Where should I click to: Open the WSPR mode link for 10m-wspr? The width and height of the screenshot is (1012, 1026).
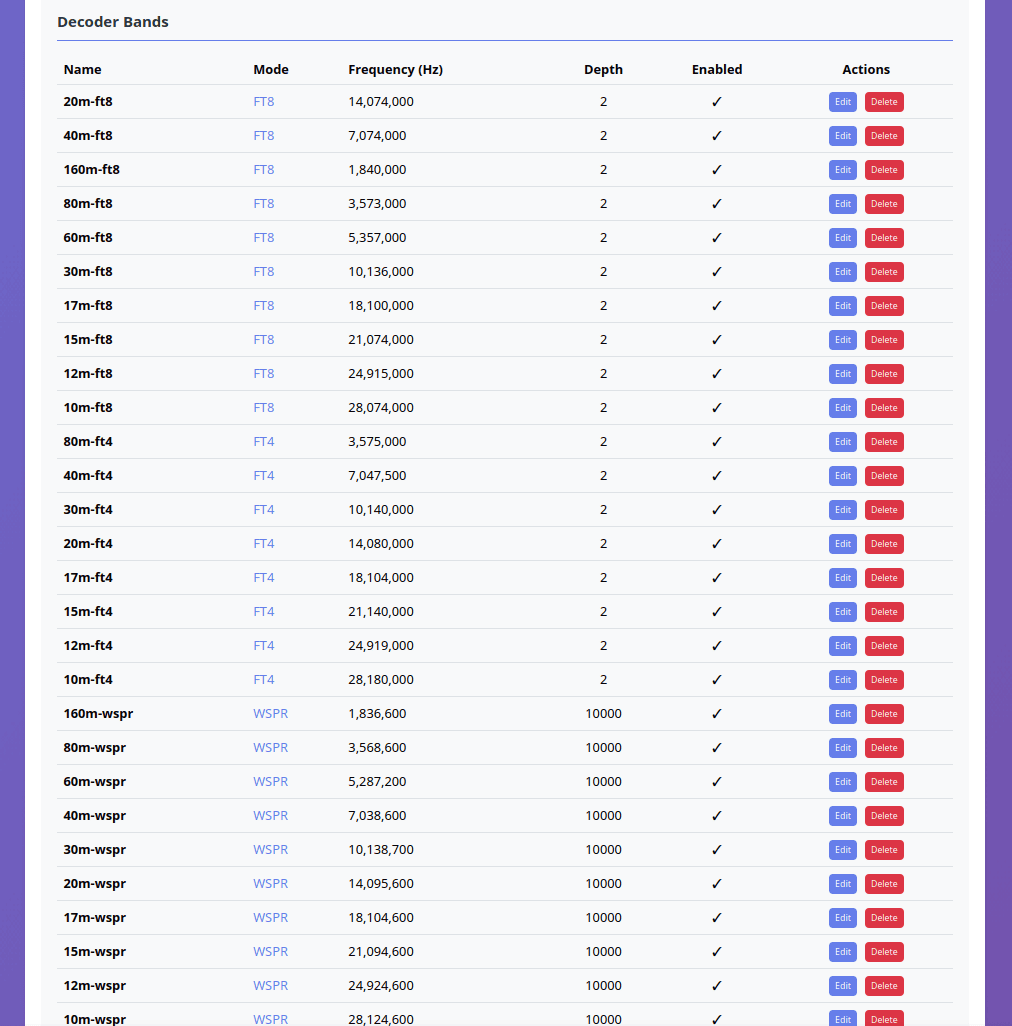270,1019
